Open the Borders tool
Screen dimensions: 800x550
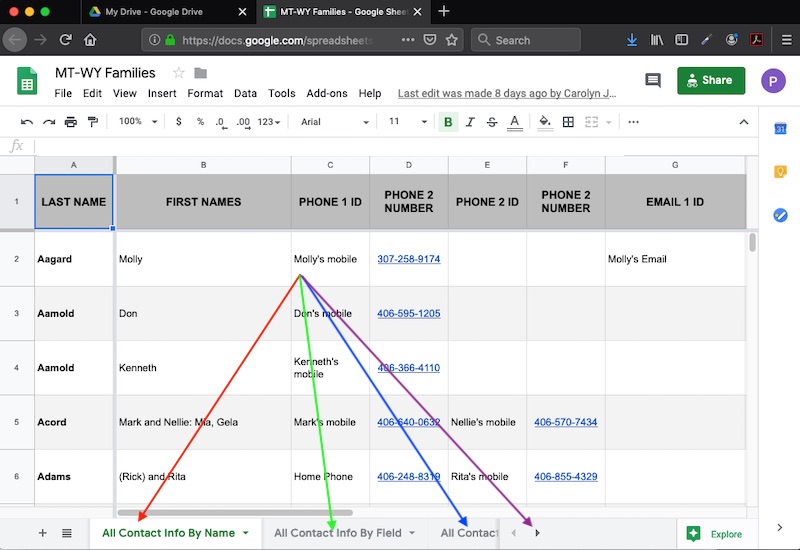tap(568, 122)
